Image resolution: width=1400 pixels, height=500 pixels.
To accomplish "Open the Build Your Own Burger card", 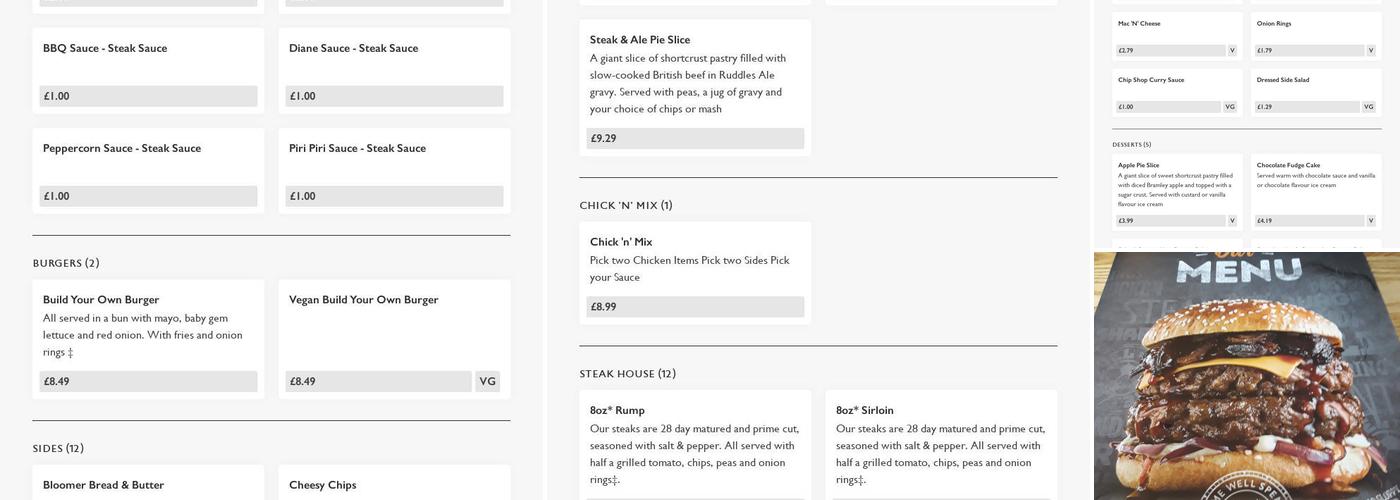I will [x=148, y=325].
